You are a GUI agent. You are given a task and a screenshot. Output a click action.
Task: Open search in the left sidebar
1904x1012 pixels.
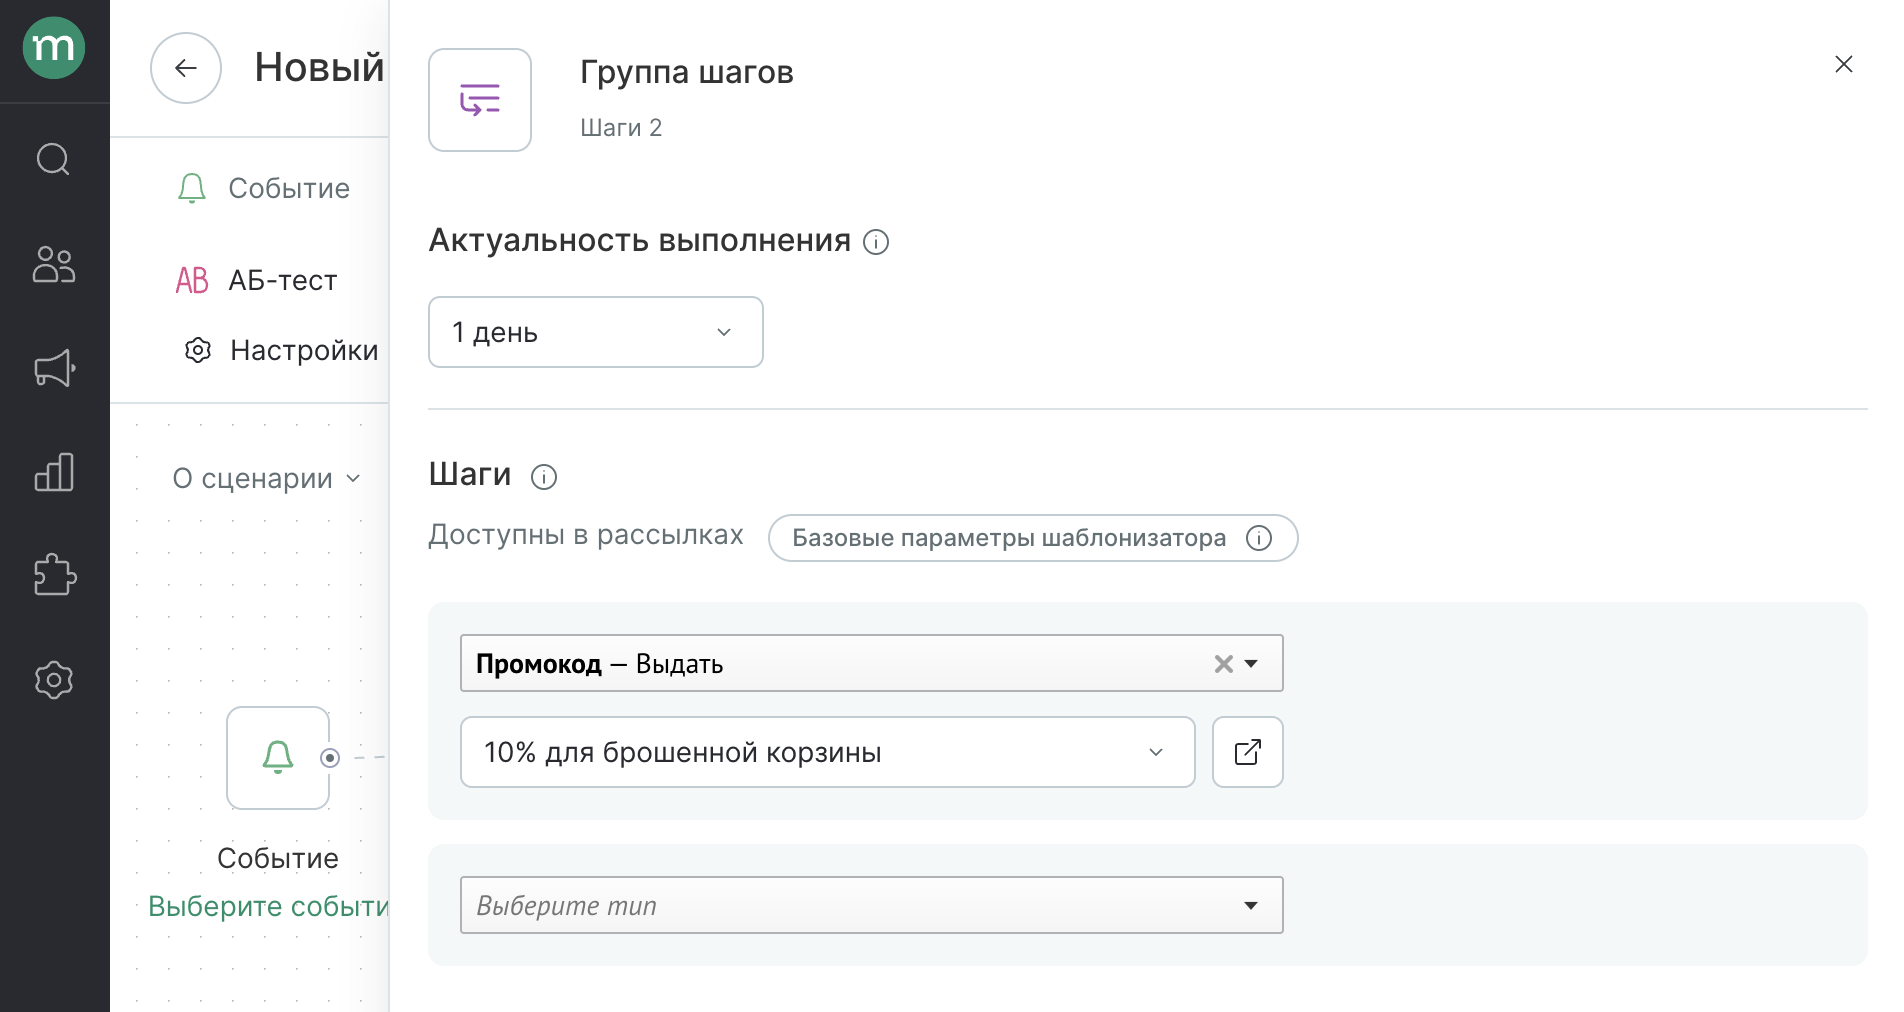tap(53, 159)
